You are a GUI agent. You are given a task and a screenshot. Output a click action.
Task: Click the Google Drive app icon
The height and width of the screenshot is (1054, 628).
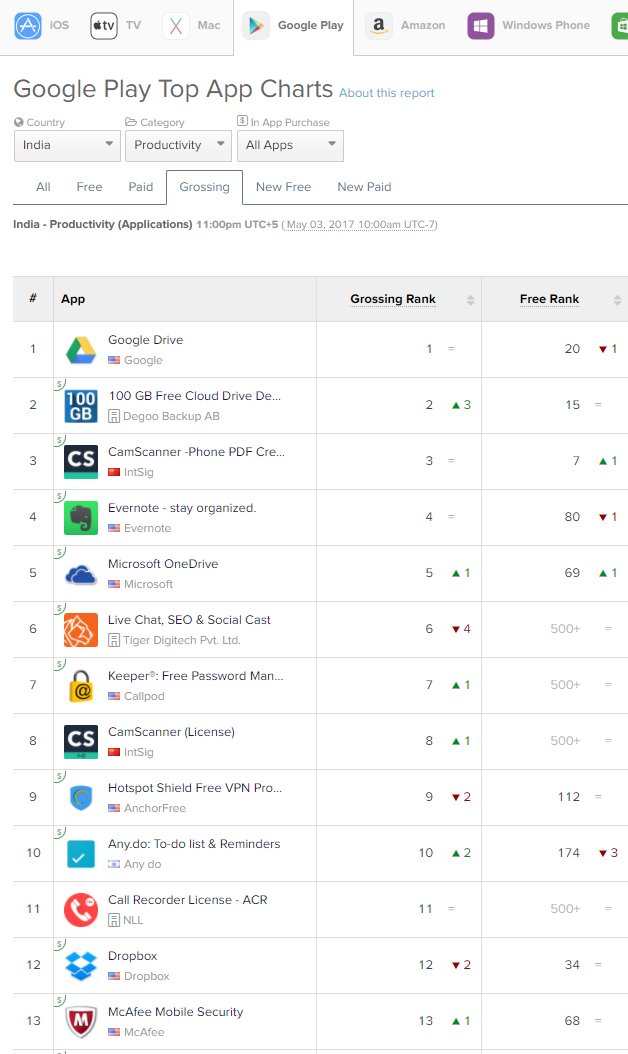81,350
